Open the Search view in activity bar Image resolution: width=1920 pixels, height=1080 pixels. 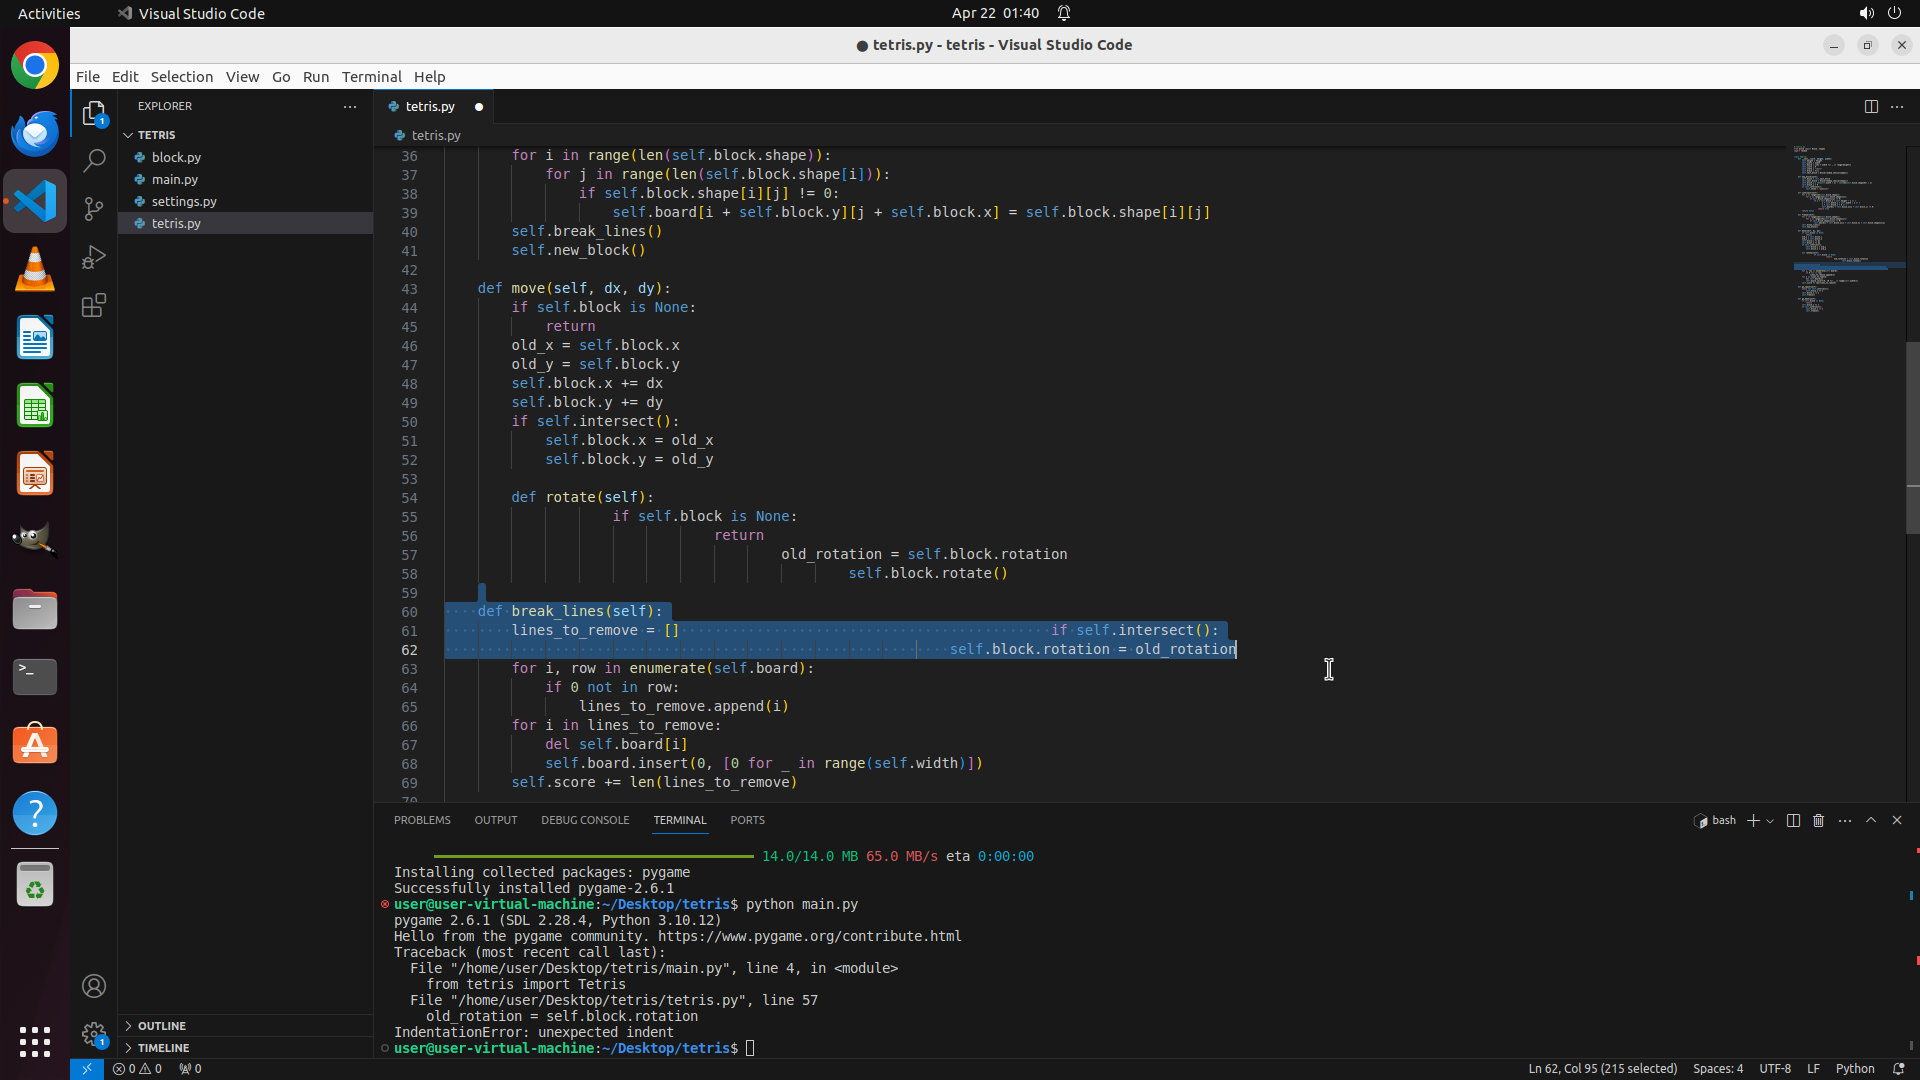point(94,160)
